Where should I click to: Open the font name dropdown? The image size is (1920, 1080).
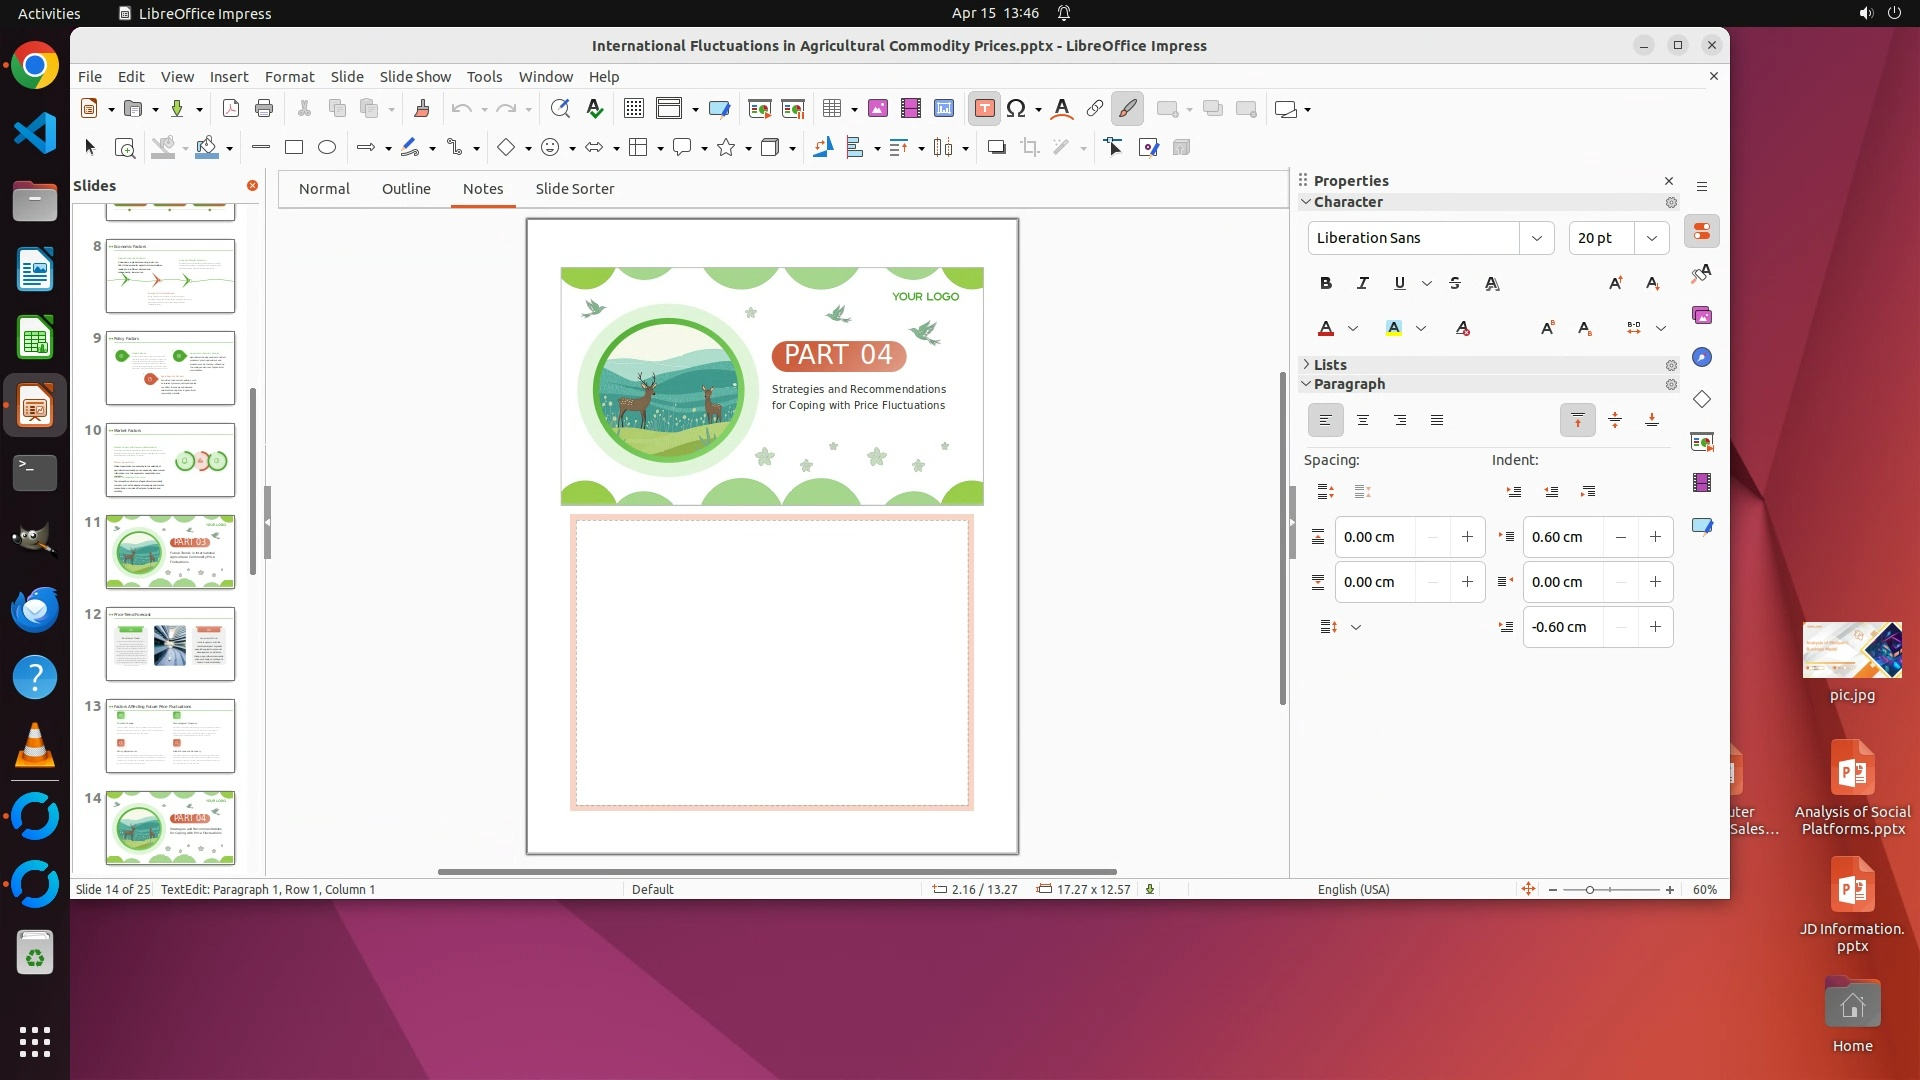click(1536, 238)
